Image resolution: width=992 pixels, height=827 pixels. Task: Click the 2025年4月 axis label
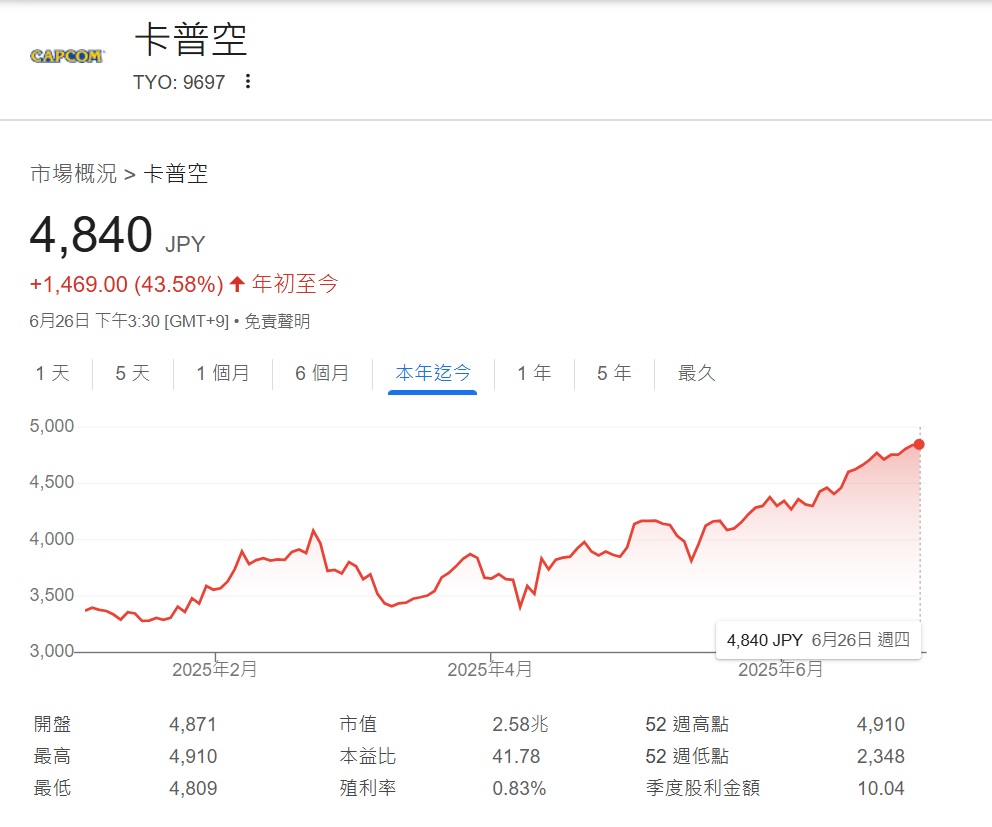tap(490, 669)
